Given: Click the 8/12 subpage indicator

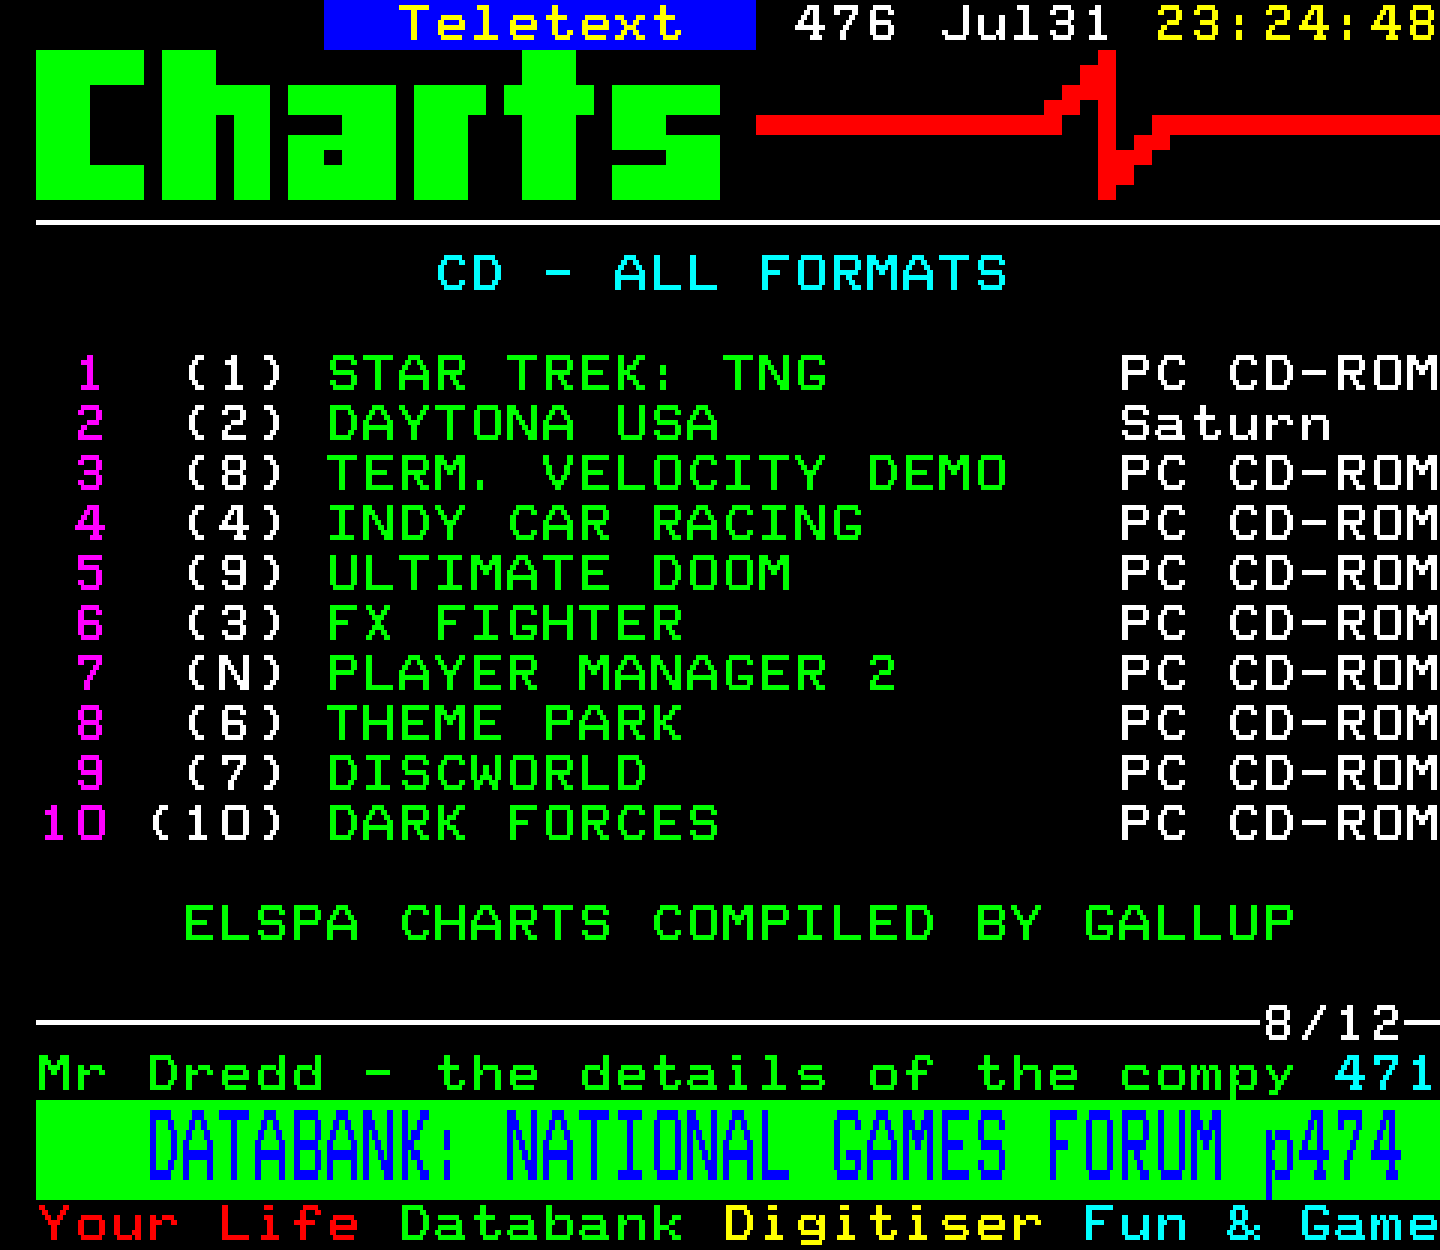Looking at the screenshot, I should pyautogui.click(x=1331, y=1023).
